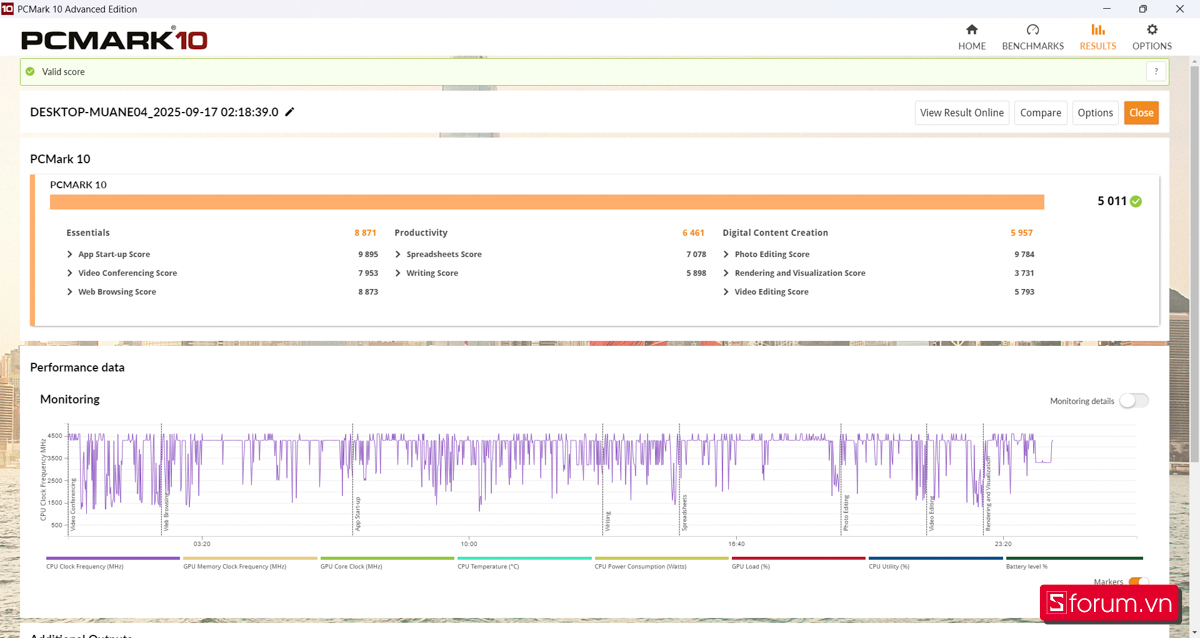Open the Options gear icon

[1152, 30]
